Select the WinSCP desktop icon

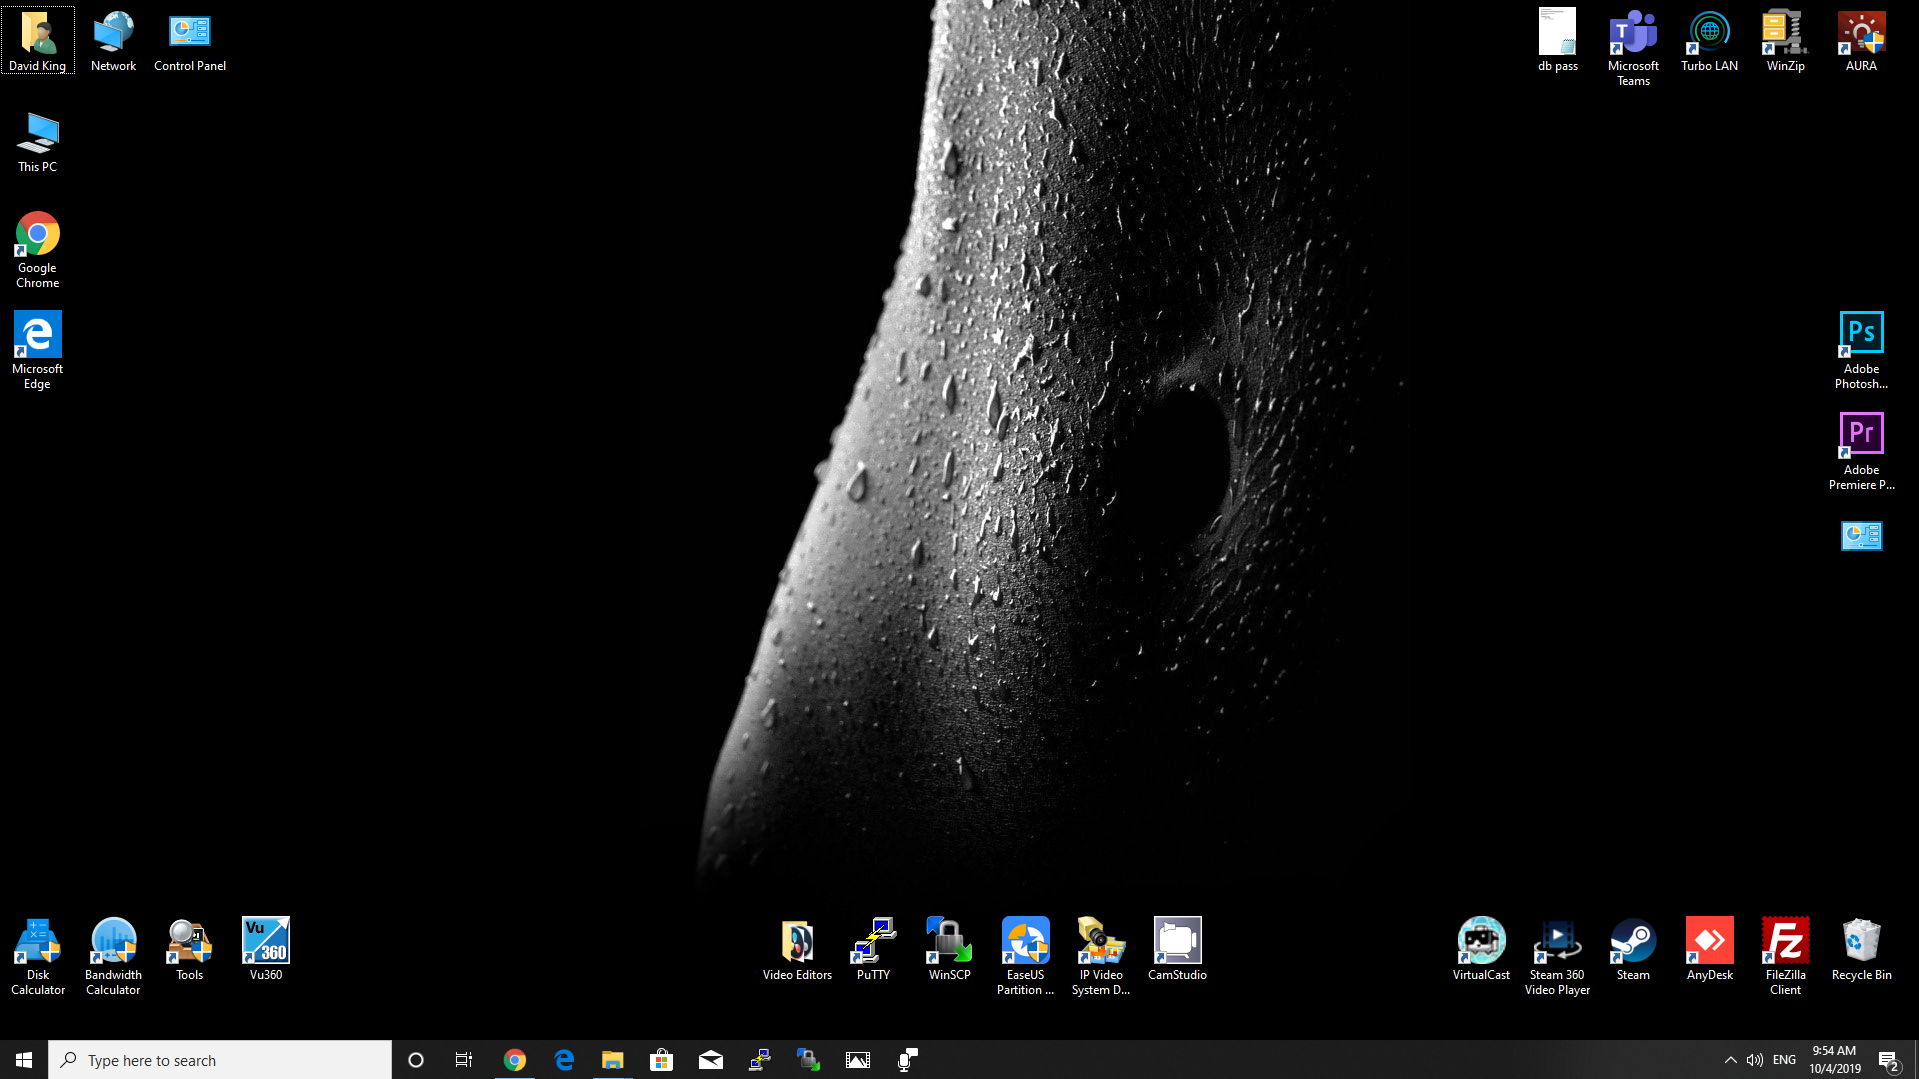pyautogui.click(x=948, y=949)
